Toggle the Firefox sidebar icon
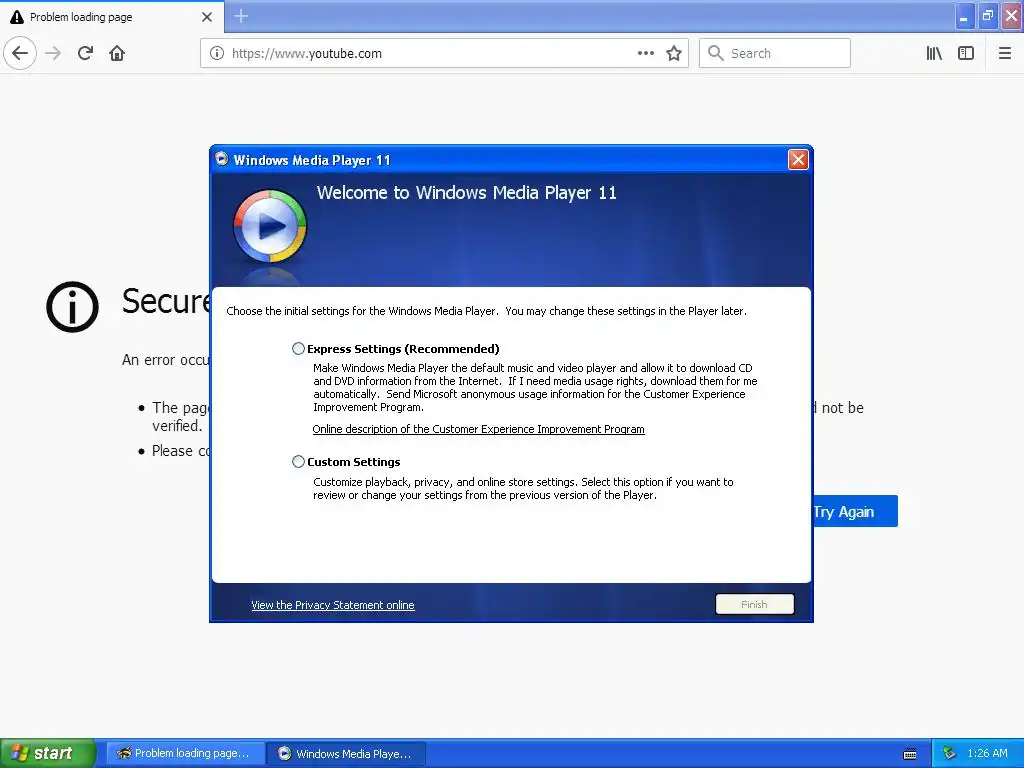This screenshot has width=1024, height=768. [966, 54]
